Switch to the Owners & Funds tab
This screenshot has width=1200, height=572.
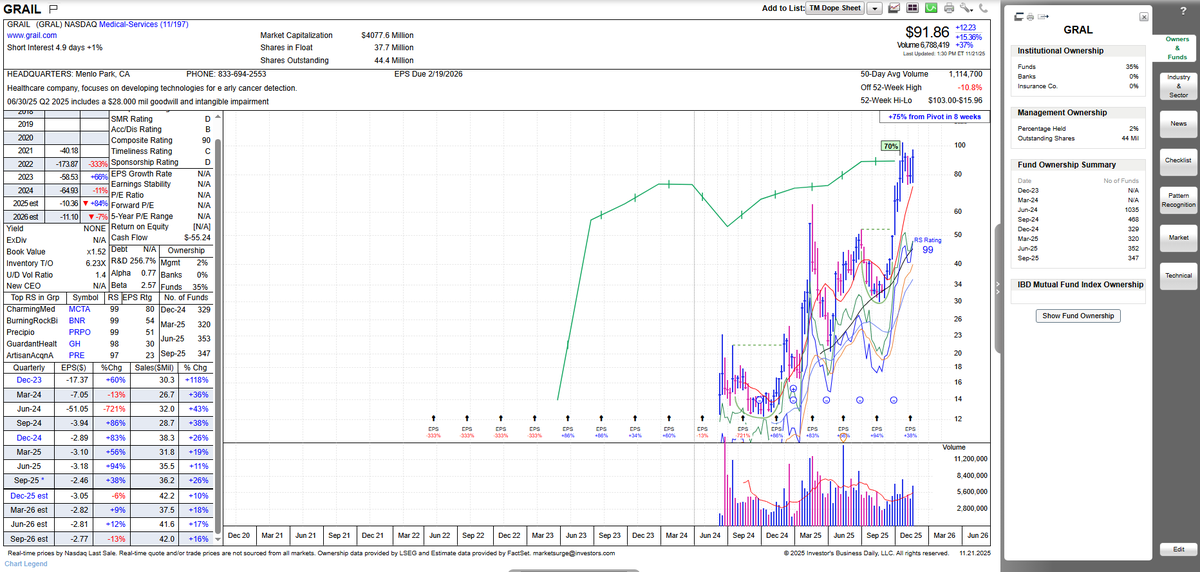1177,47
